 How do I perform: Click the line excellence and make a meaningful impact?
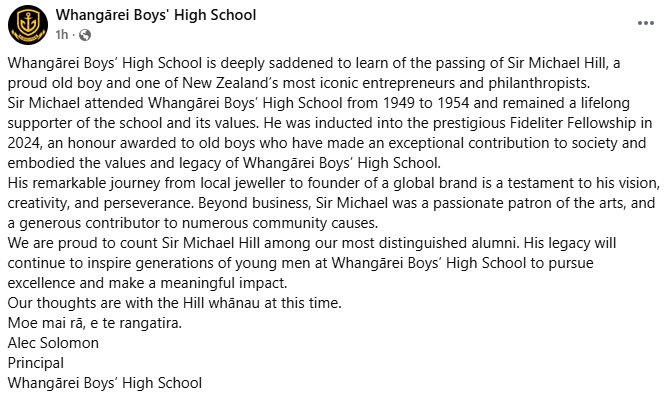click(x=148, y=283)
